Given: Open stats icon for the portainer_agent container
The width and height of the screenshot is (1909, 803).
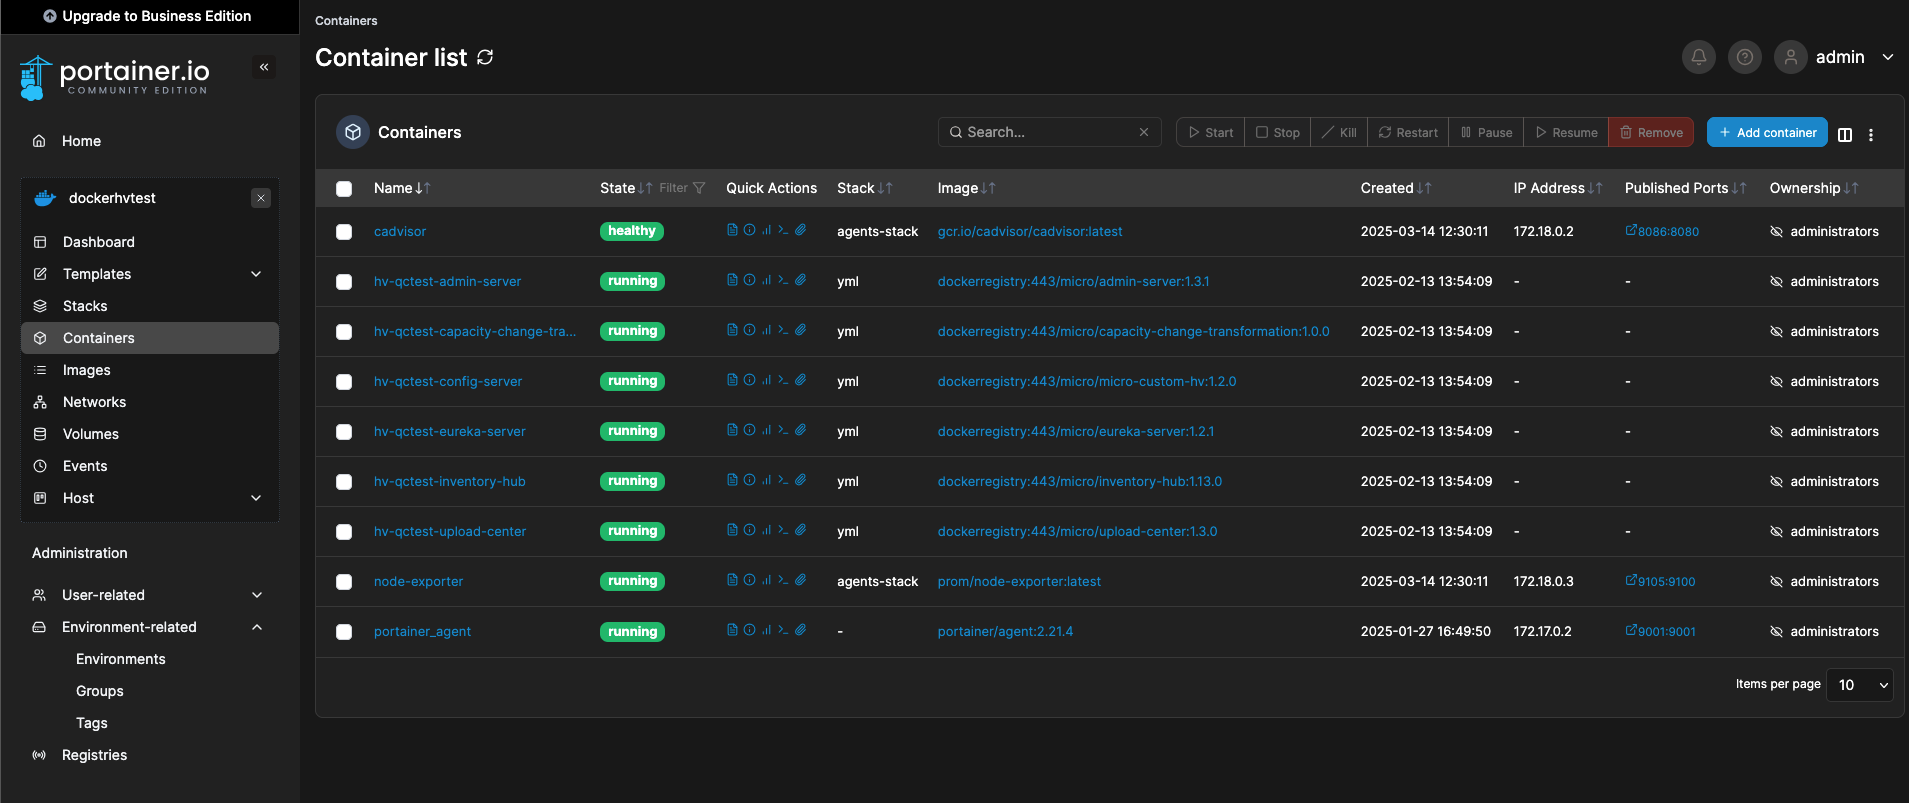Looking at the screenshot, I should pos(766,630).
